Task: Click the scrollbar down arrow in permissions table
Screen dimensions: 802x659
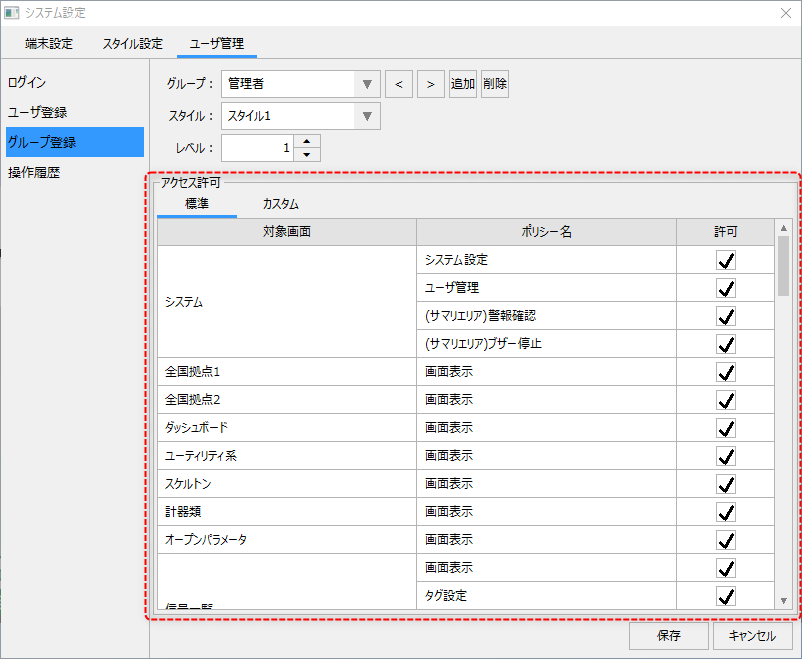Action: pos(783,600)
